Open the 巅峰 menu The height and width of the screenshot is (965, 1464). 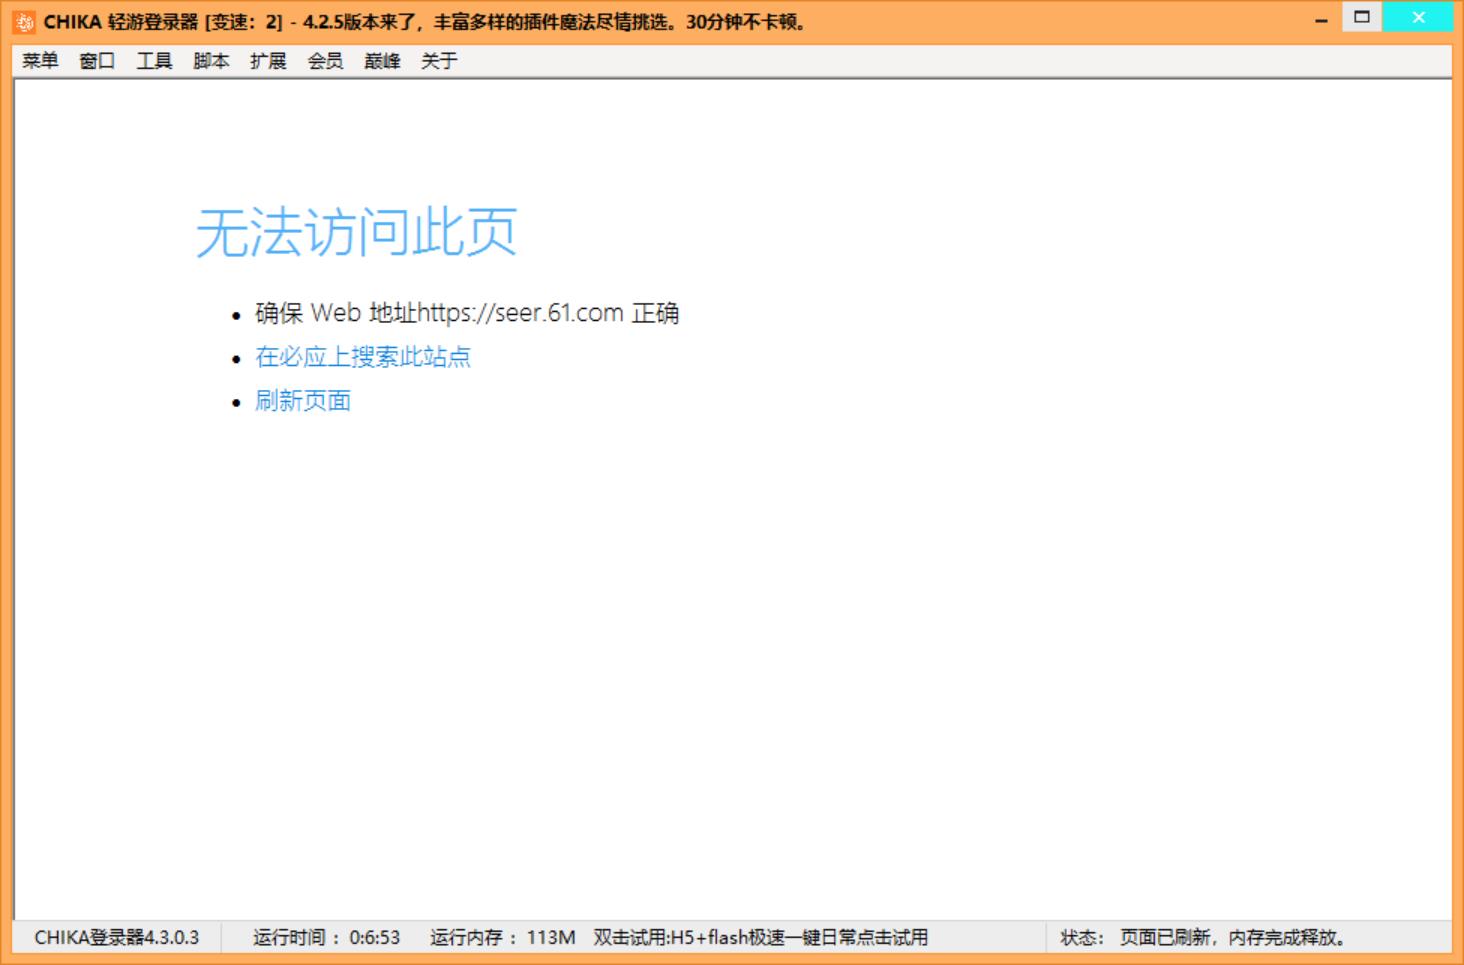[382, 61]
